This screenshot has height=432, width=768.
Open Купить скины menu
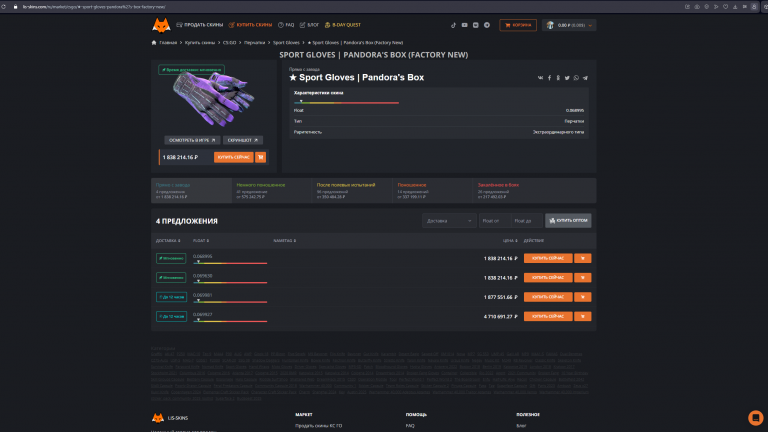click(x=250, y=25)
